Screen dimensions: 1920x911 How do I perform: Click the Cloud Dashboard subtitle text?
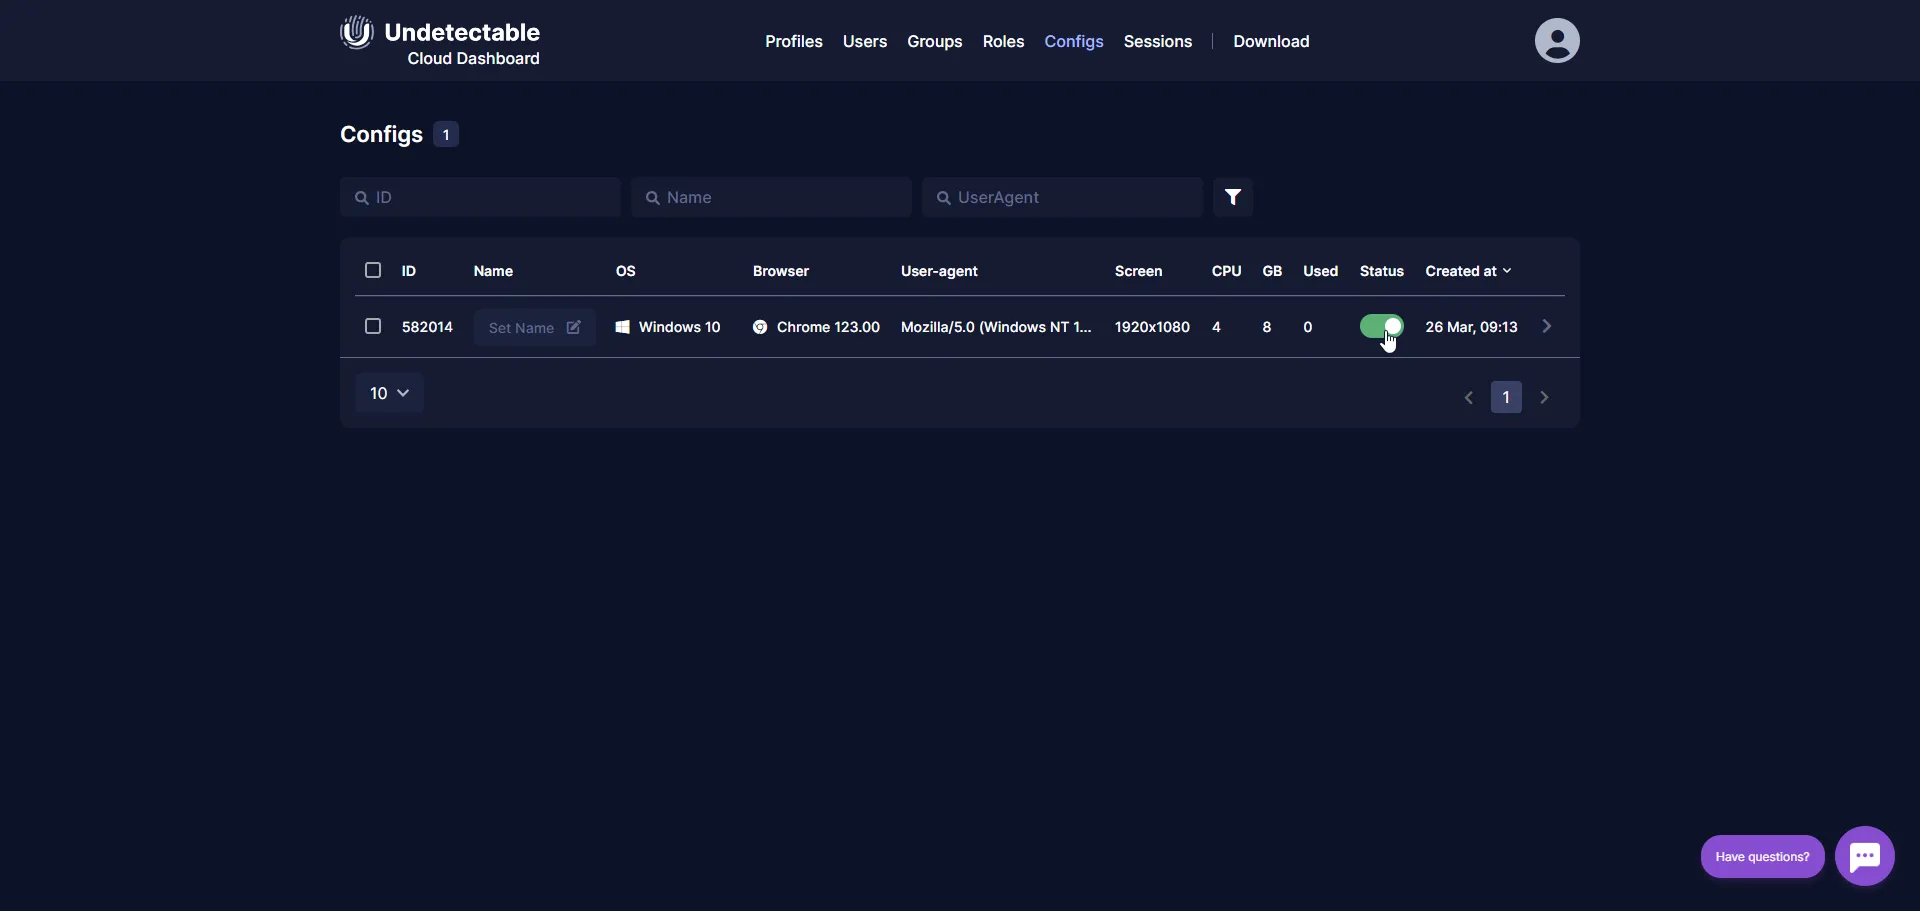pyautogui.click(x=473, y=58)
